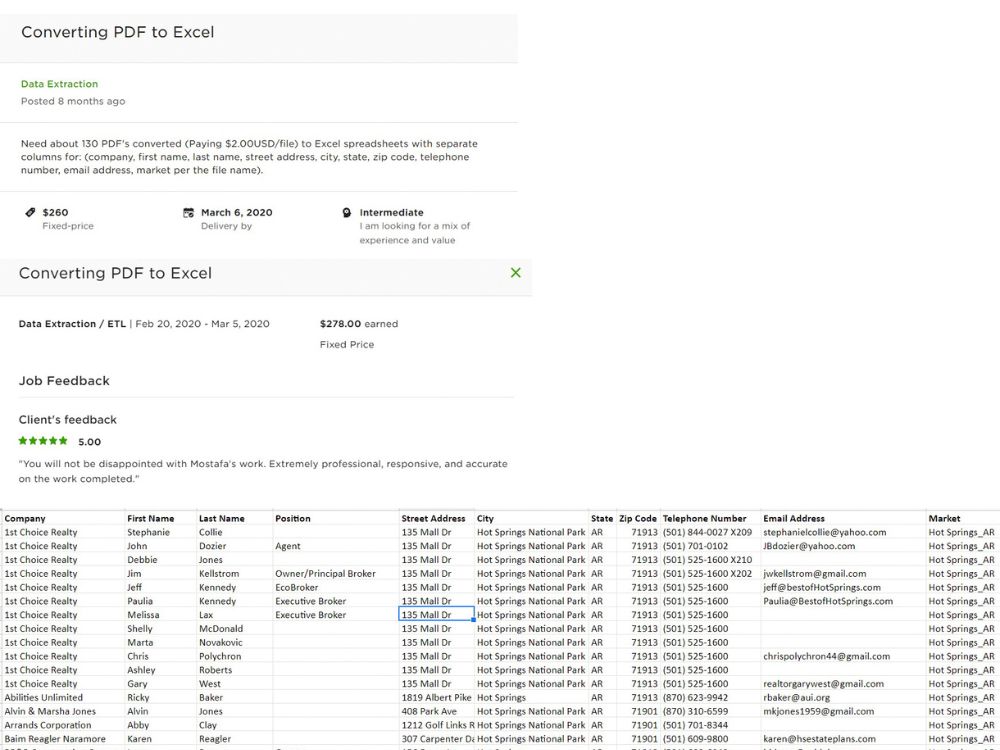
Task: Click the phone number (870) 623-9942
Action: [x=695, y=698]
